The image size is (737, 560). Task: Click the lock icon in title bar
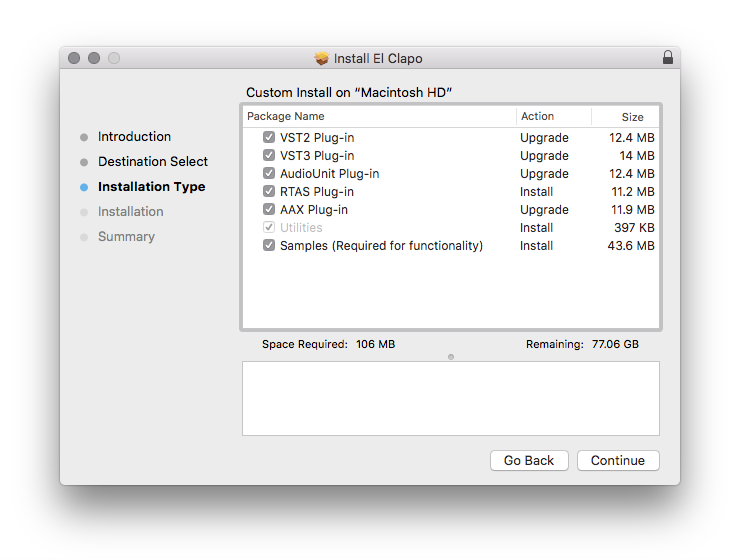[667, 58]
